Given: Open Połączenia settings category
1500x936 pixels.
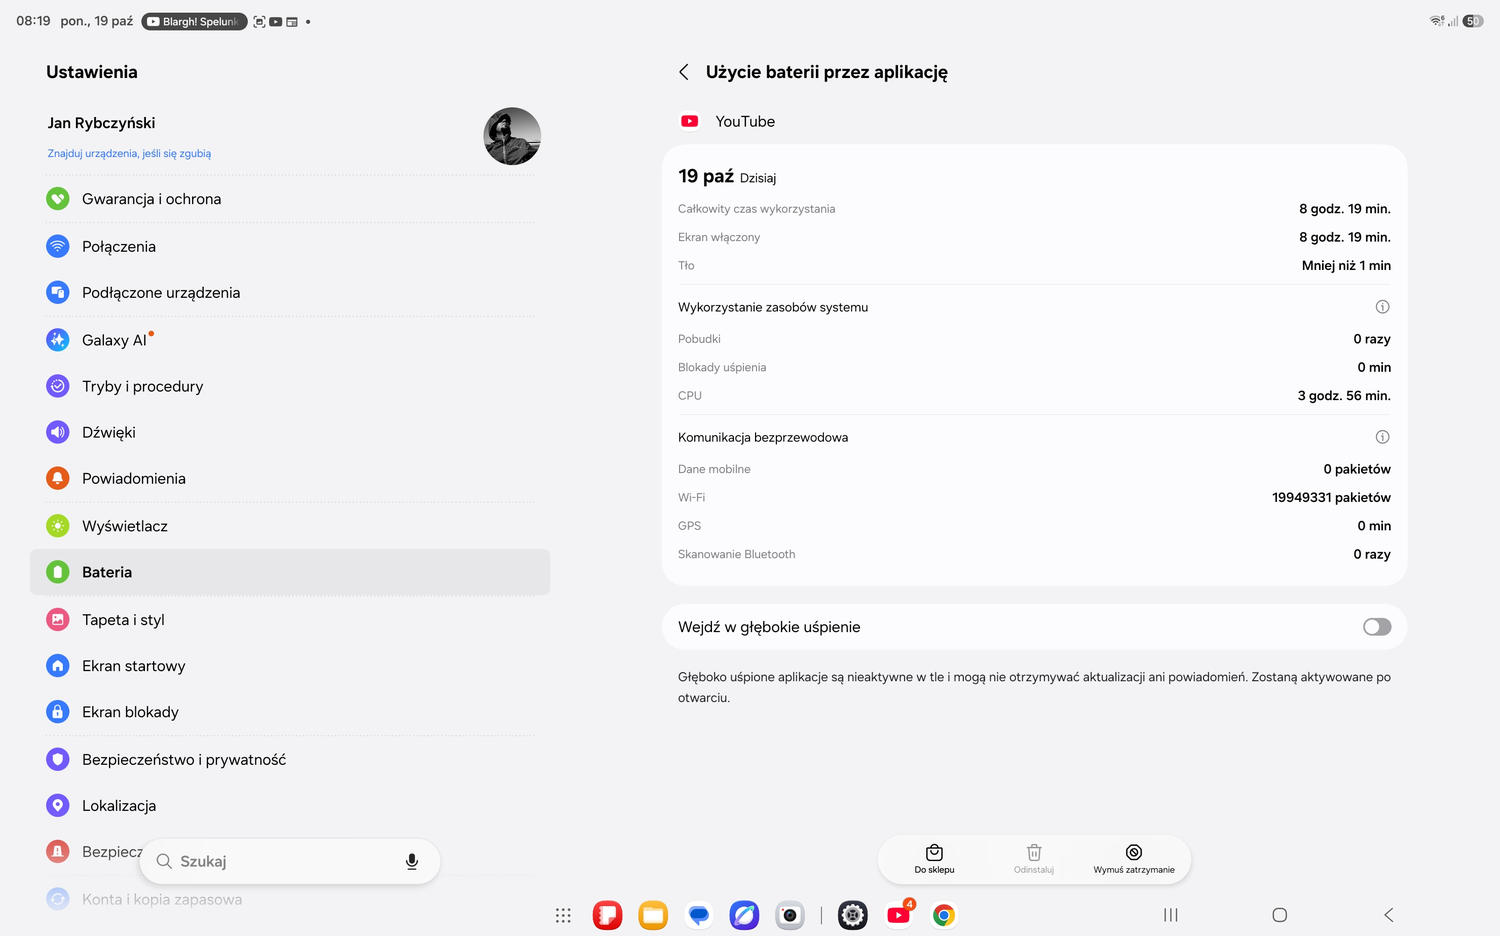Looking at the screenshot, I should point(290,246).
